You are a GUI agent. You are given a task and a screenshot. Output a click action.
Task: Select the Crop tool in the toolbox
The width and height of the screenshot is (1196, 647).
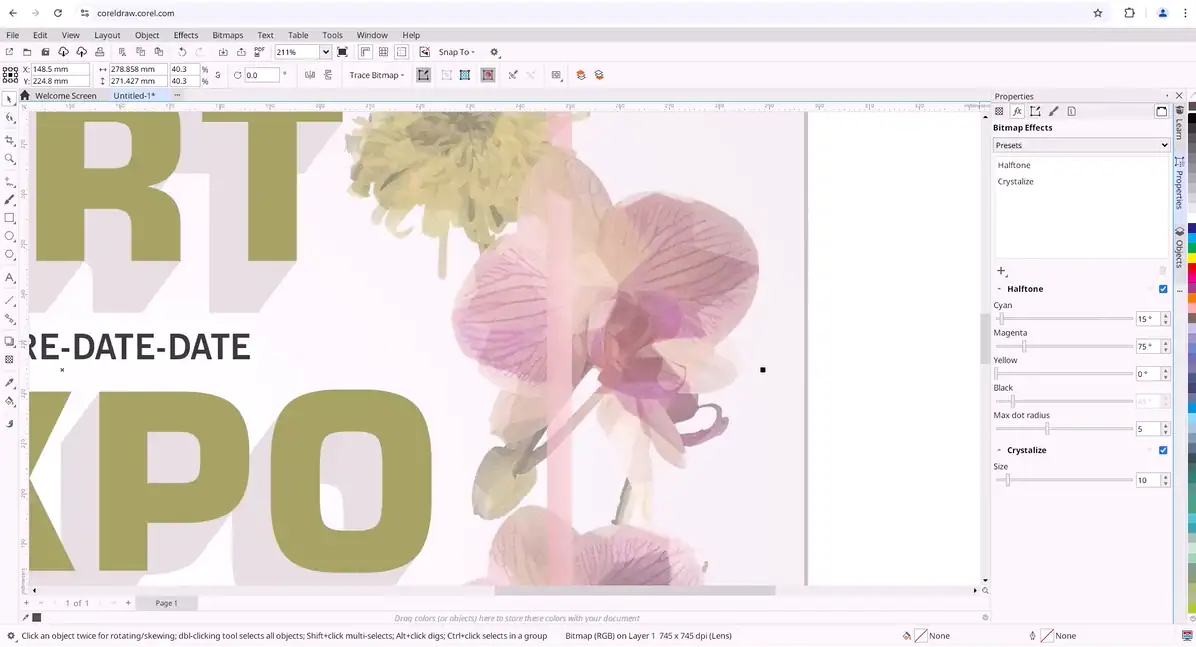(10, 140)
